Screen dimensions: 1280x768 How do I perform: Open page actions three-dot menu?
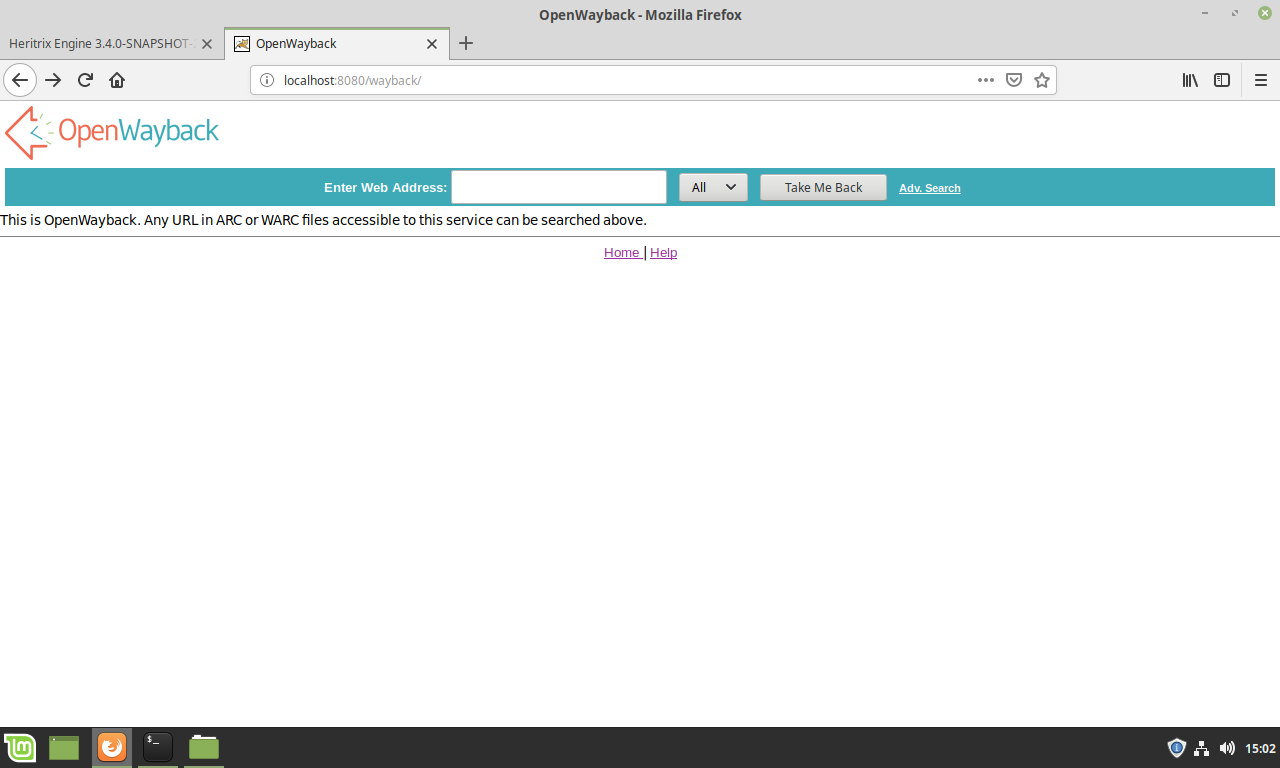pyautogui.click(x=986, y=80)
